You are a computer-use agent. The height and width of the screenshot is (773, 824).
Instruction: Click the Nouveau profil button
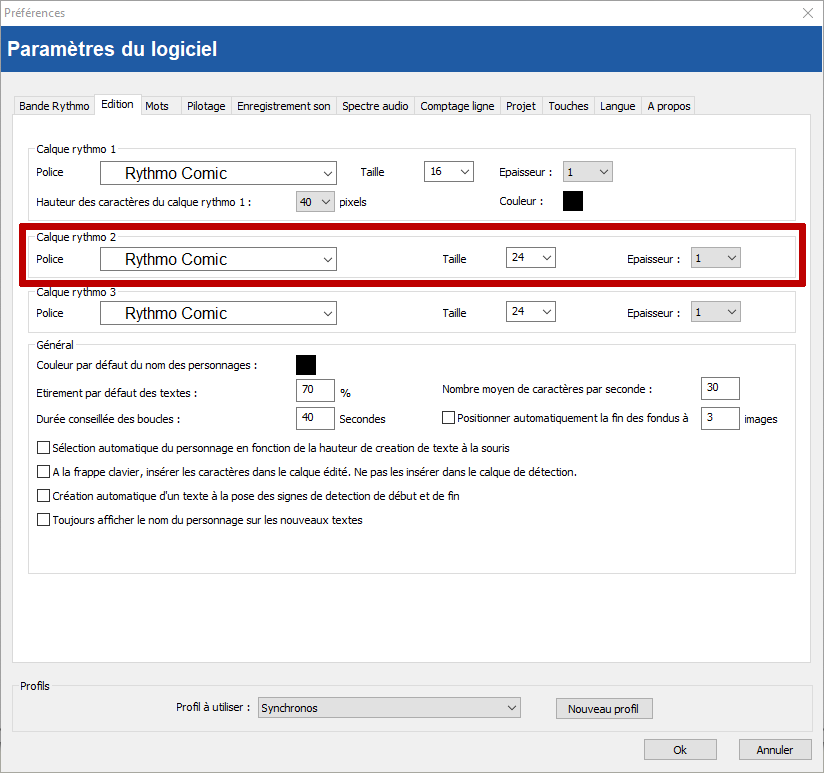(603, 709)
